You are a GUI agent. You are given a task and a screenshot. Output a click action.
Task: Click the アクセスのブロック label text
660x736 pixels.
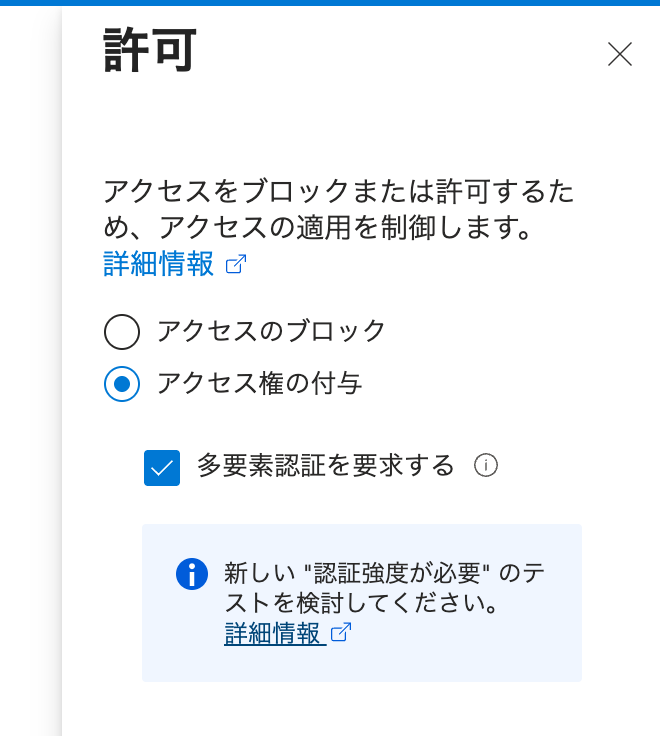pyautogui.click(x=271, y=331)
